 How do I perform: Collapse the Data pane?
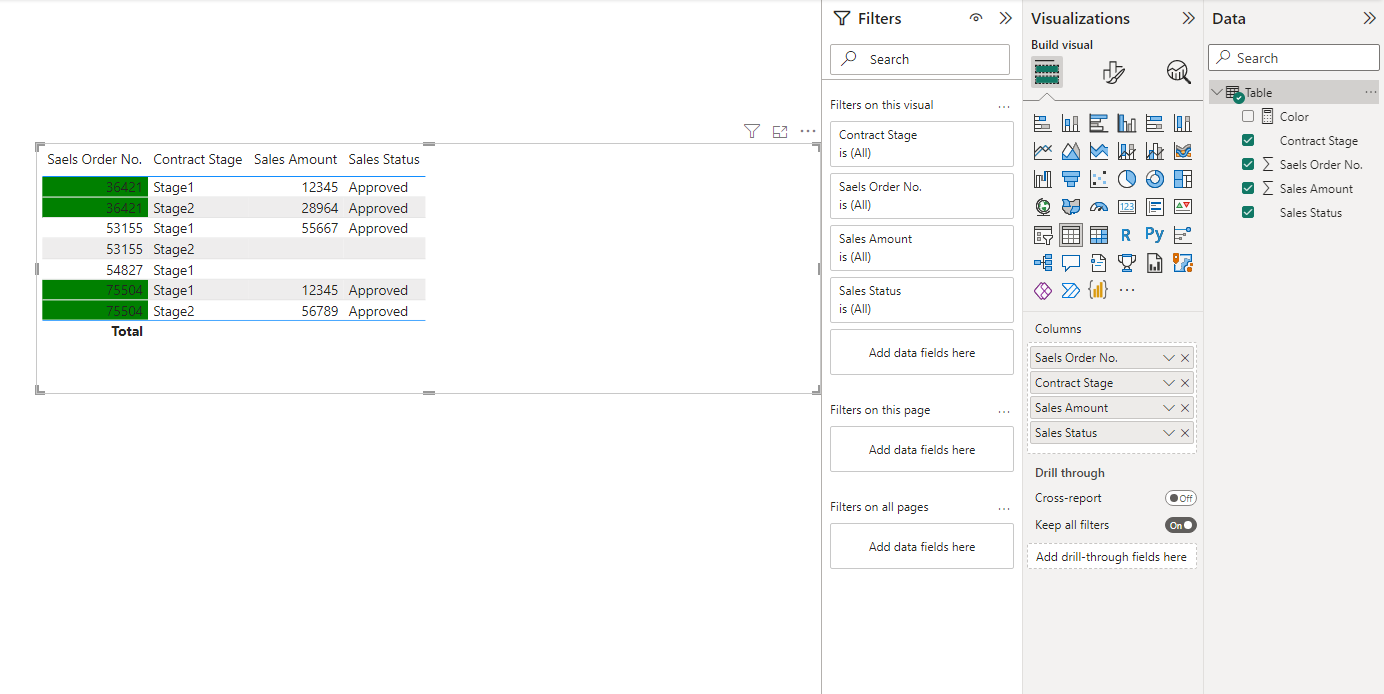(x=1369, y=18)
